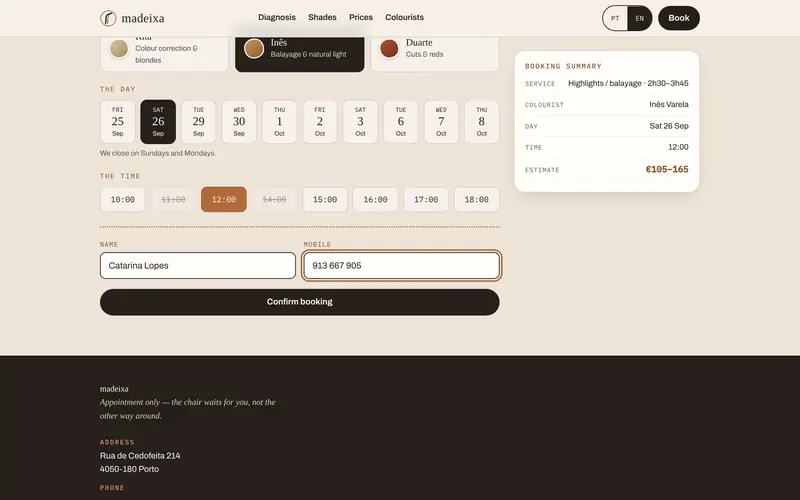This screenshot has height=500, width=800.
Task: Pick the 17:00 time slot
Action: tap(426, 199)
